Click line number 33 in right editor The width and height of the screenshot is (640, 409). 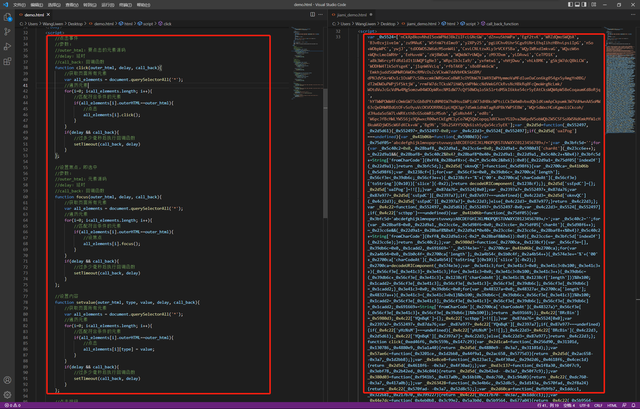(x=338, y=37)
